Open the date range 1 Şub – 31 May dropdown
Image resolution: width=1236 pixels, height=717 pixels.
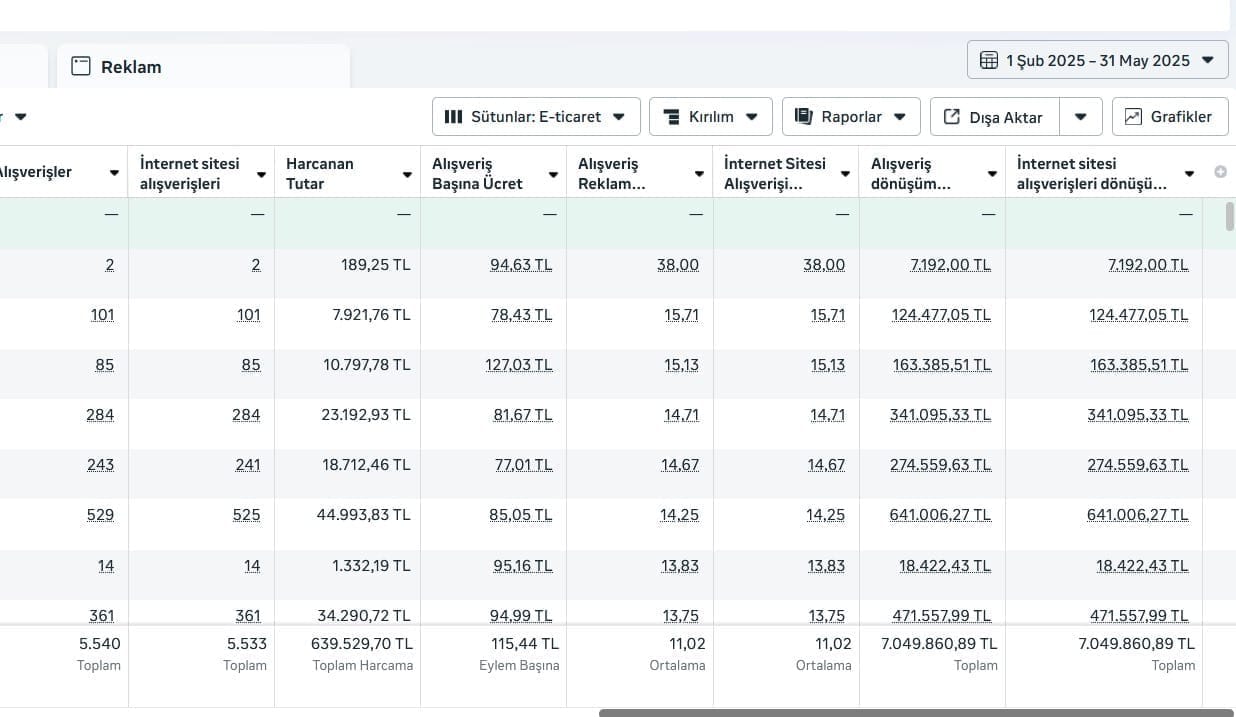point(1097,60)
